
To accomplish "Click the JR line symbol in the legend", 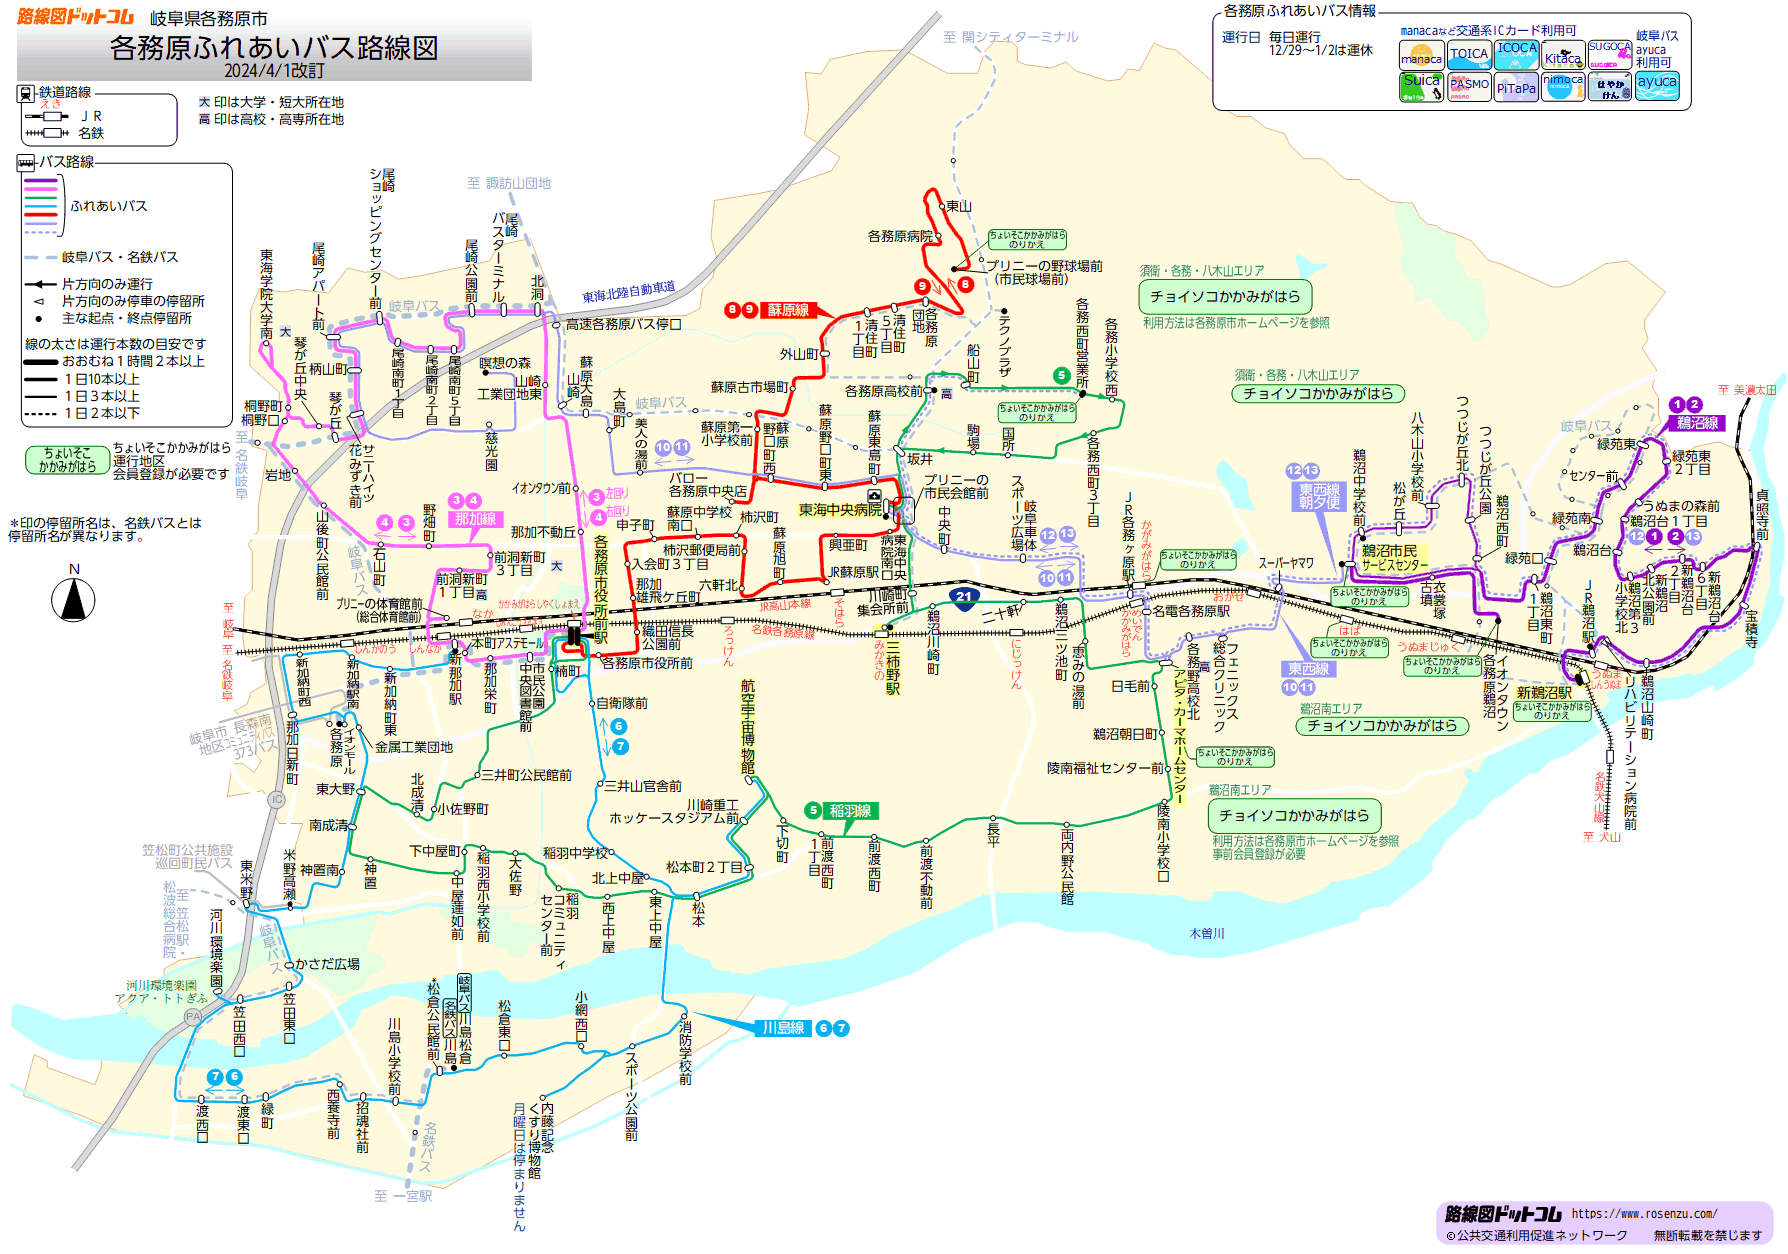I will click(x=47, y=116).
